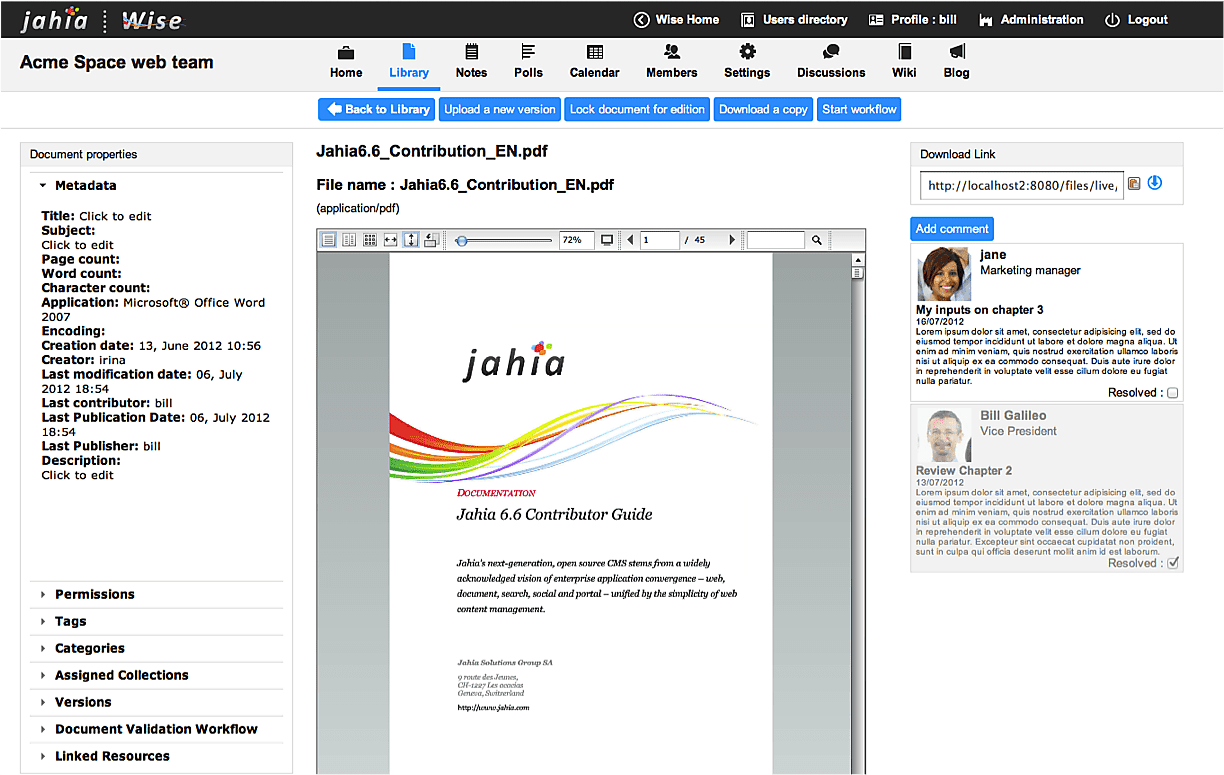Image resolution: width=1224 pixels, height=775 pixels.
Task: Click Lock document for edition button
Action: (637, 109)
